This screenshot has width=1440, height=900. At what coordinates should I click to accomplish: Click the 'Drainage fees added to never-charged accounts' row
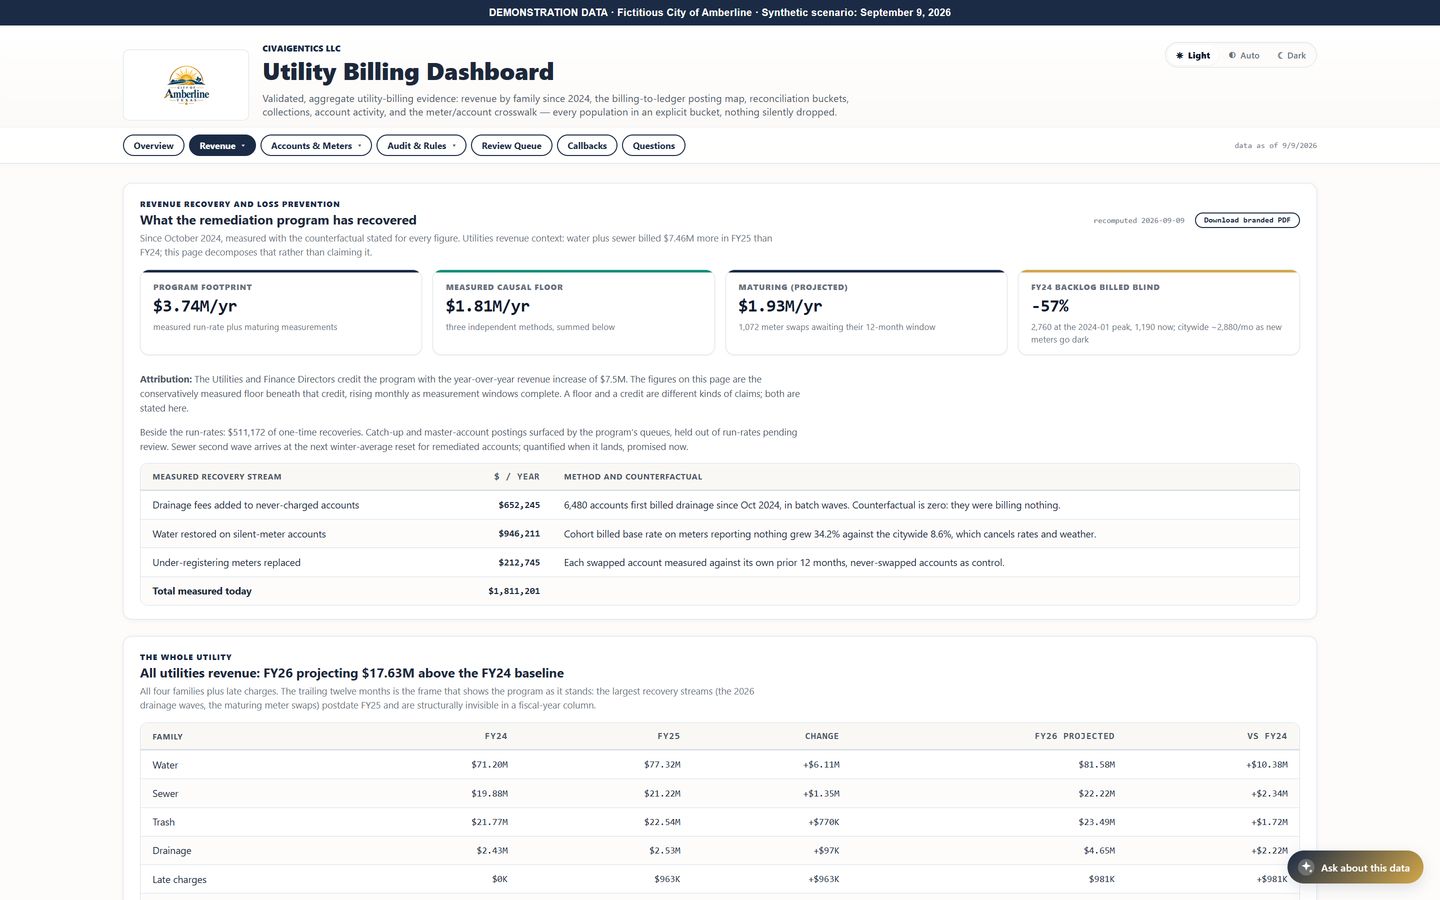720,505
